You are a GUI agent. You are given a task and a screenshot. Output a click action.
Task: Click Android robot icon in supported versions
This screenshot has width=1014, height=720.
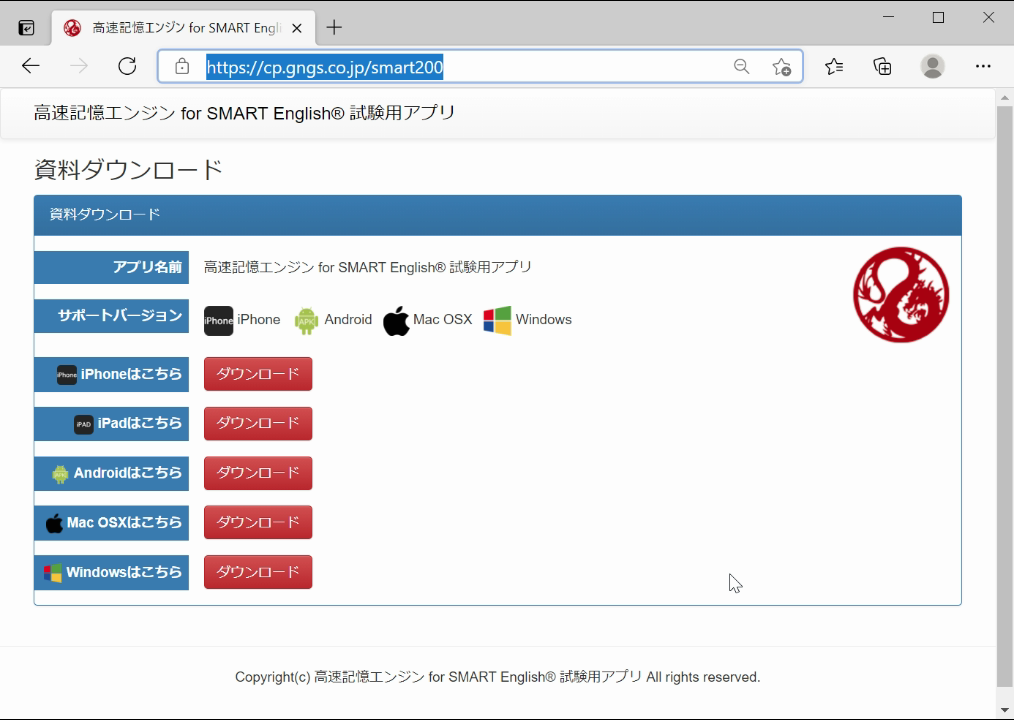(307, 321)
